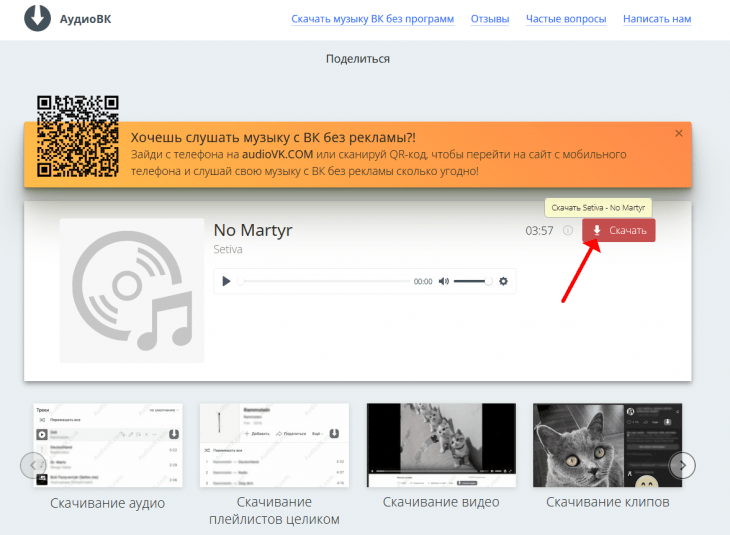Image resolution: width=730 pixels, height=535 pixels.
Task: Click the Setiva artist name
Action: point(228,250)
